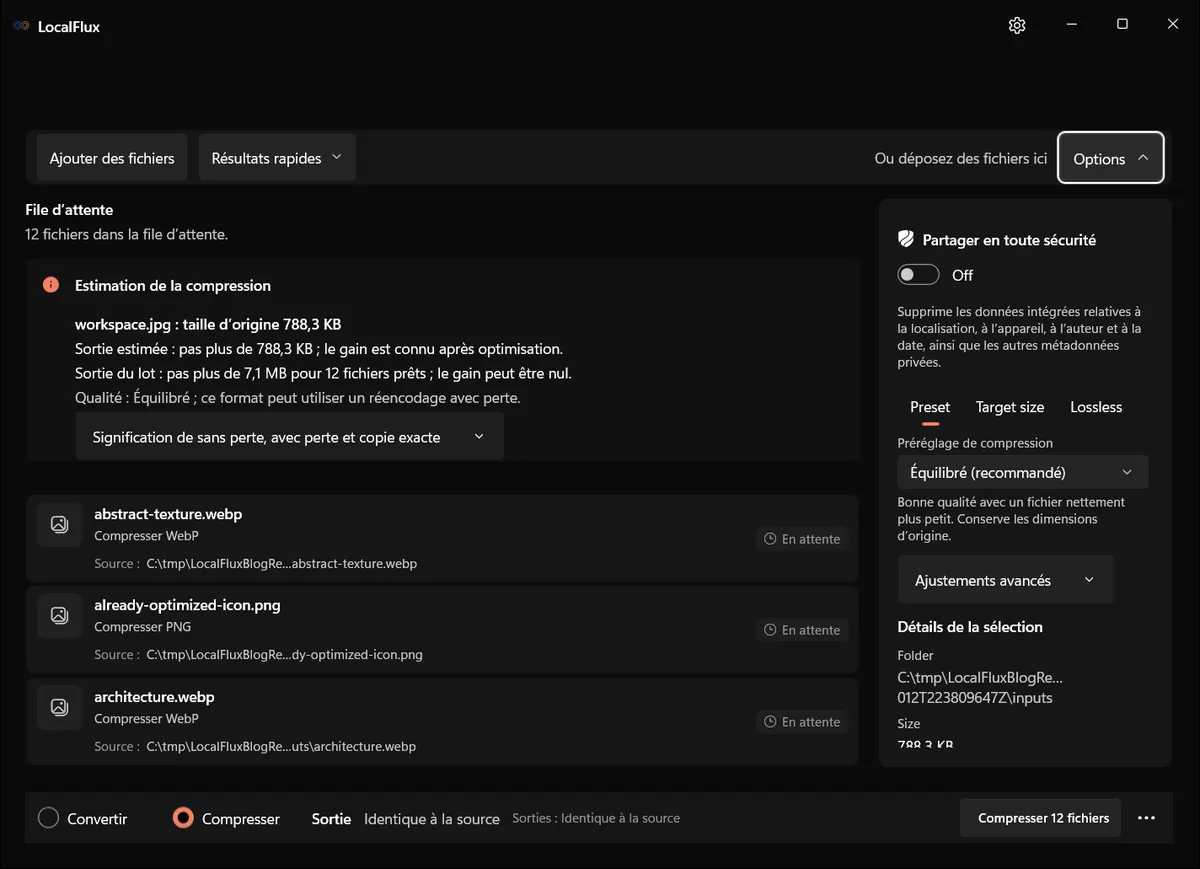Click the source path of architecture.webp
1200x869 pixels.
[281, 747]
